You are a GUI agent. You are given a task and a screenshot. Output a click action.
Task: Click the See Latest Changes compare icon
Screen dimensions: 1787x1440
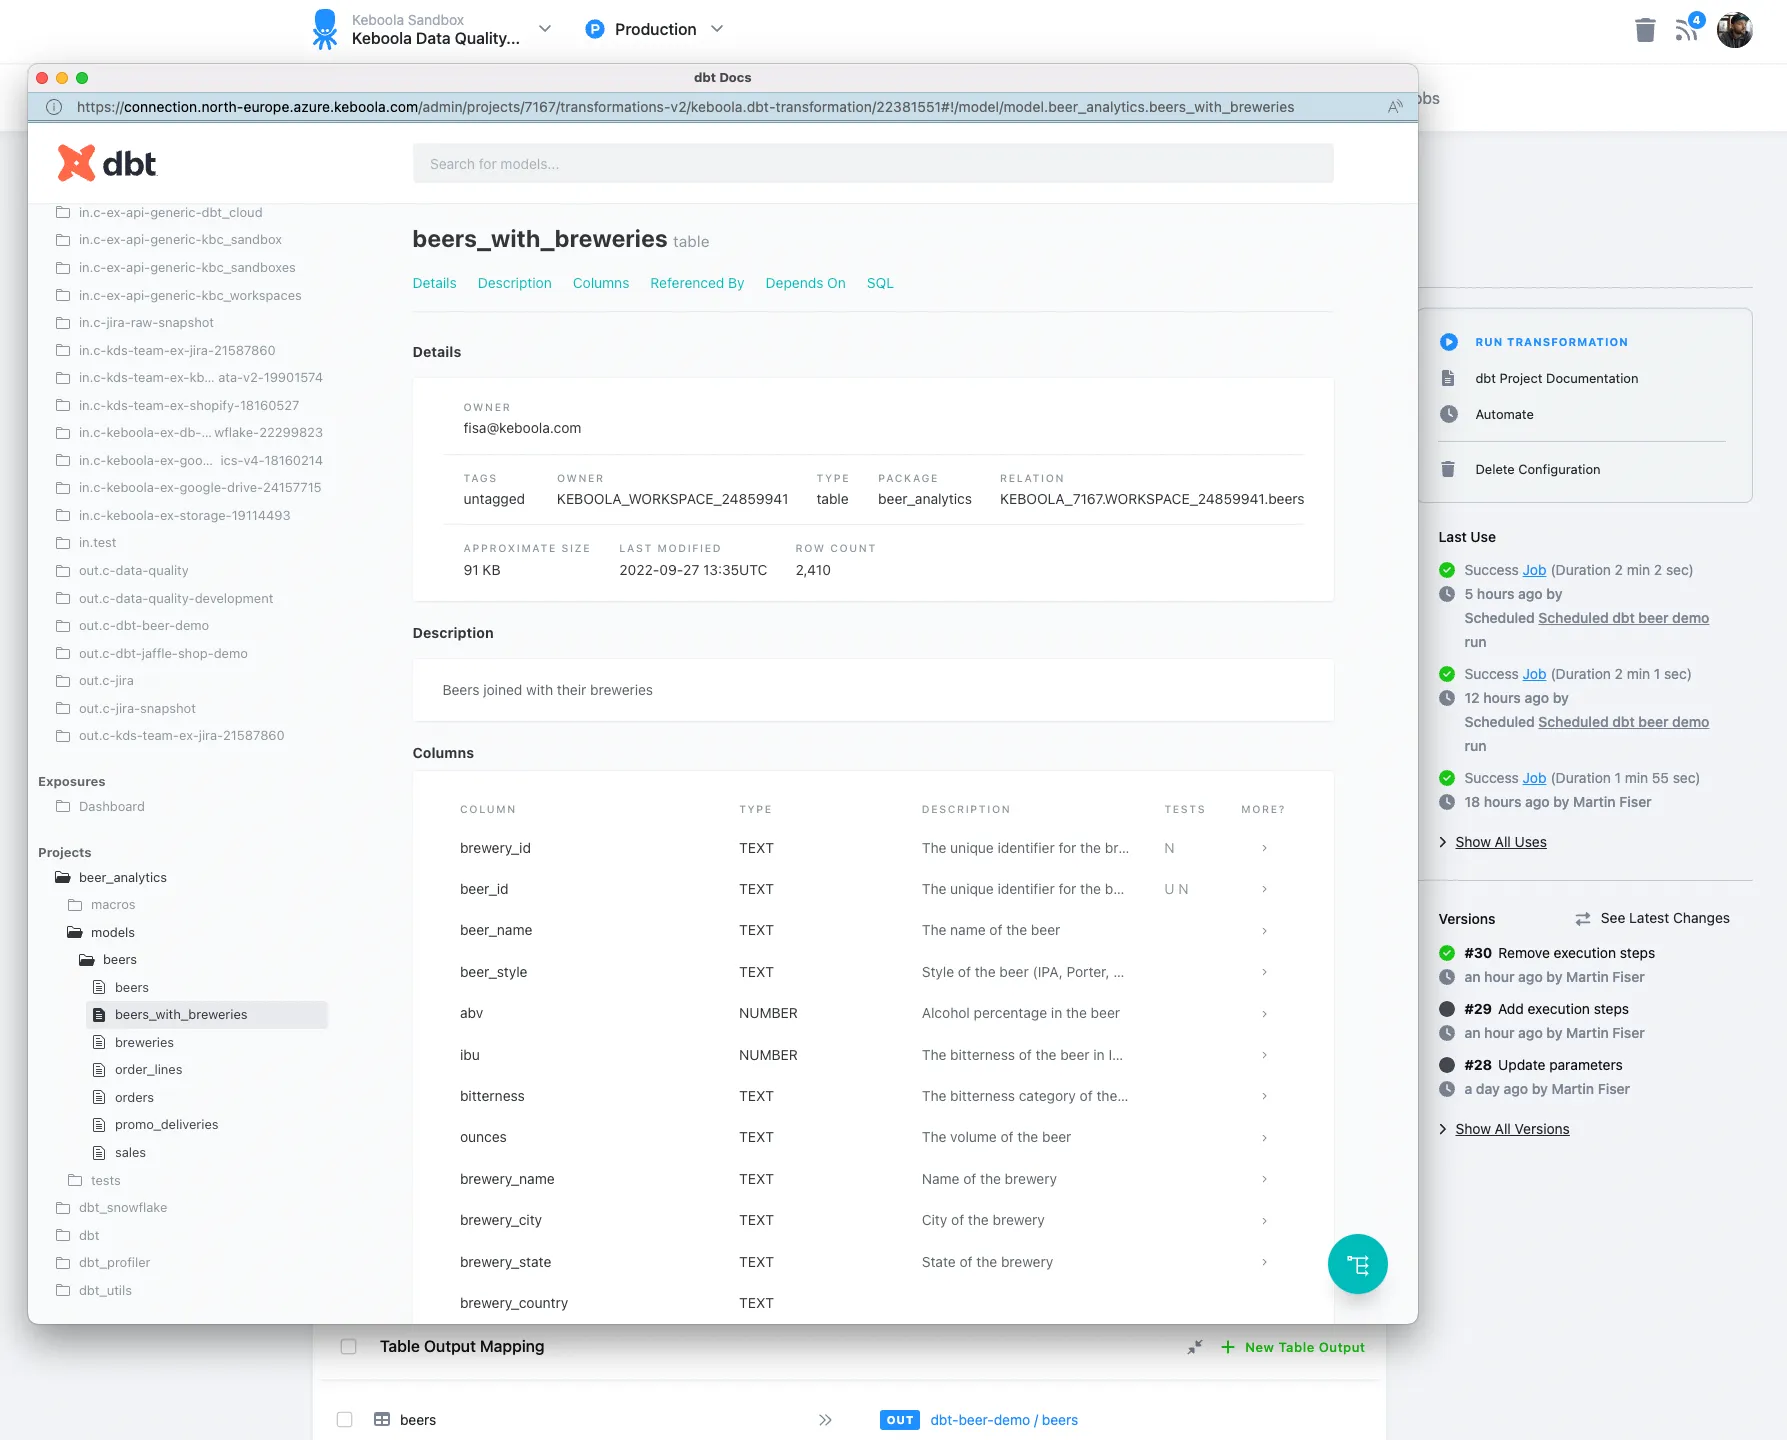(1583, 918)
